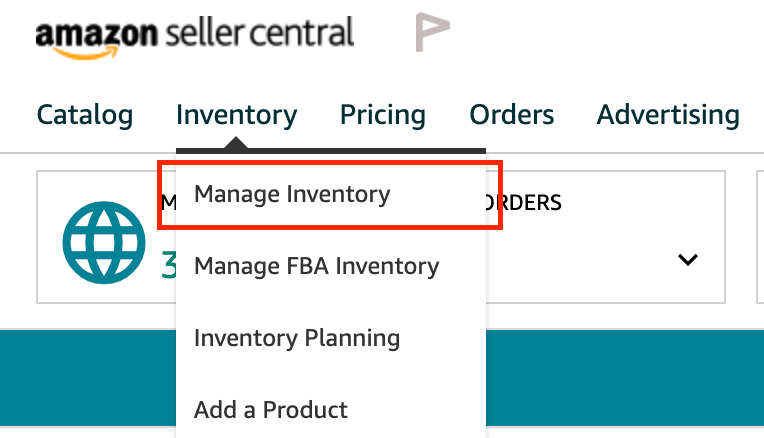Click the teal number 3 link

[x=168, y=264]
